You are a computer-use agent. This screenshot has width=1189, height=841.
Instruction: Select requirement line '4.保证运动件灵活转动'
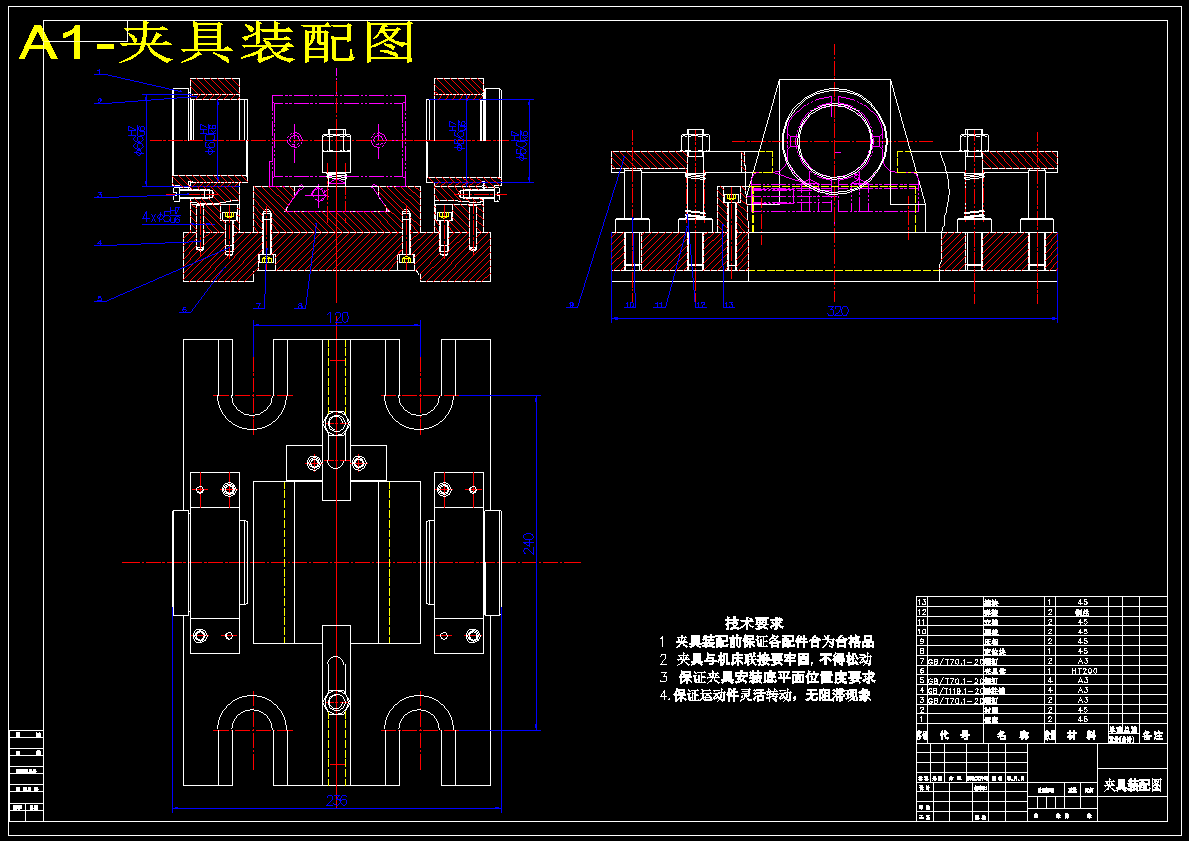point(764,695)
